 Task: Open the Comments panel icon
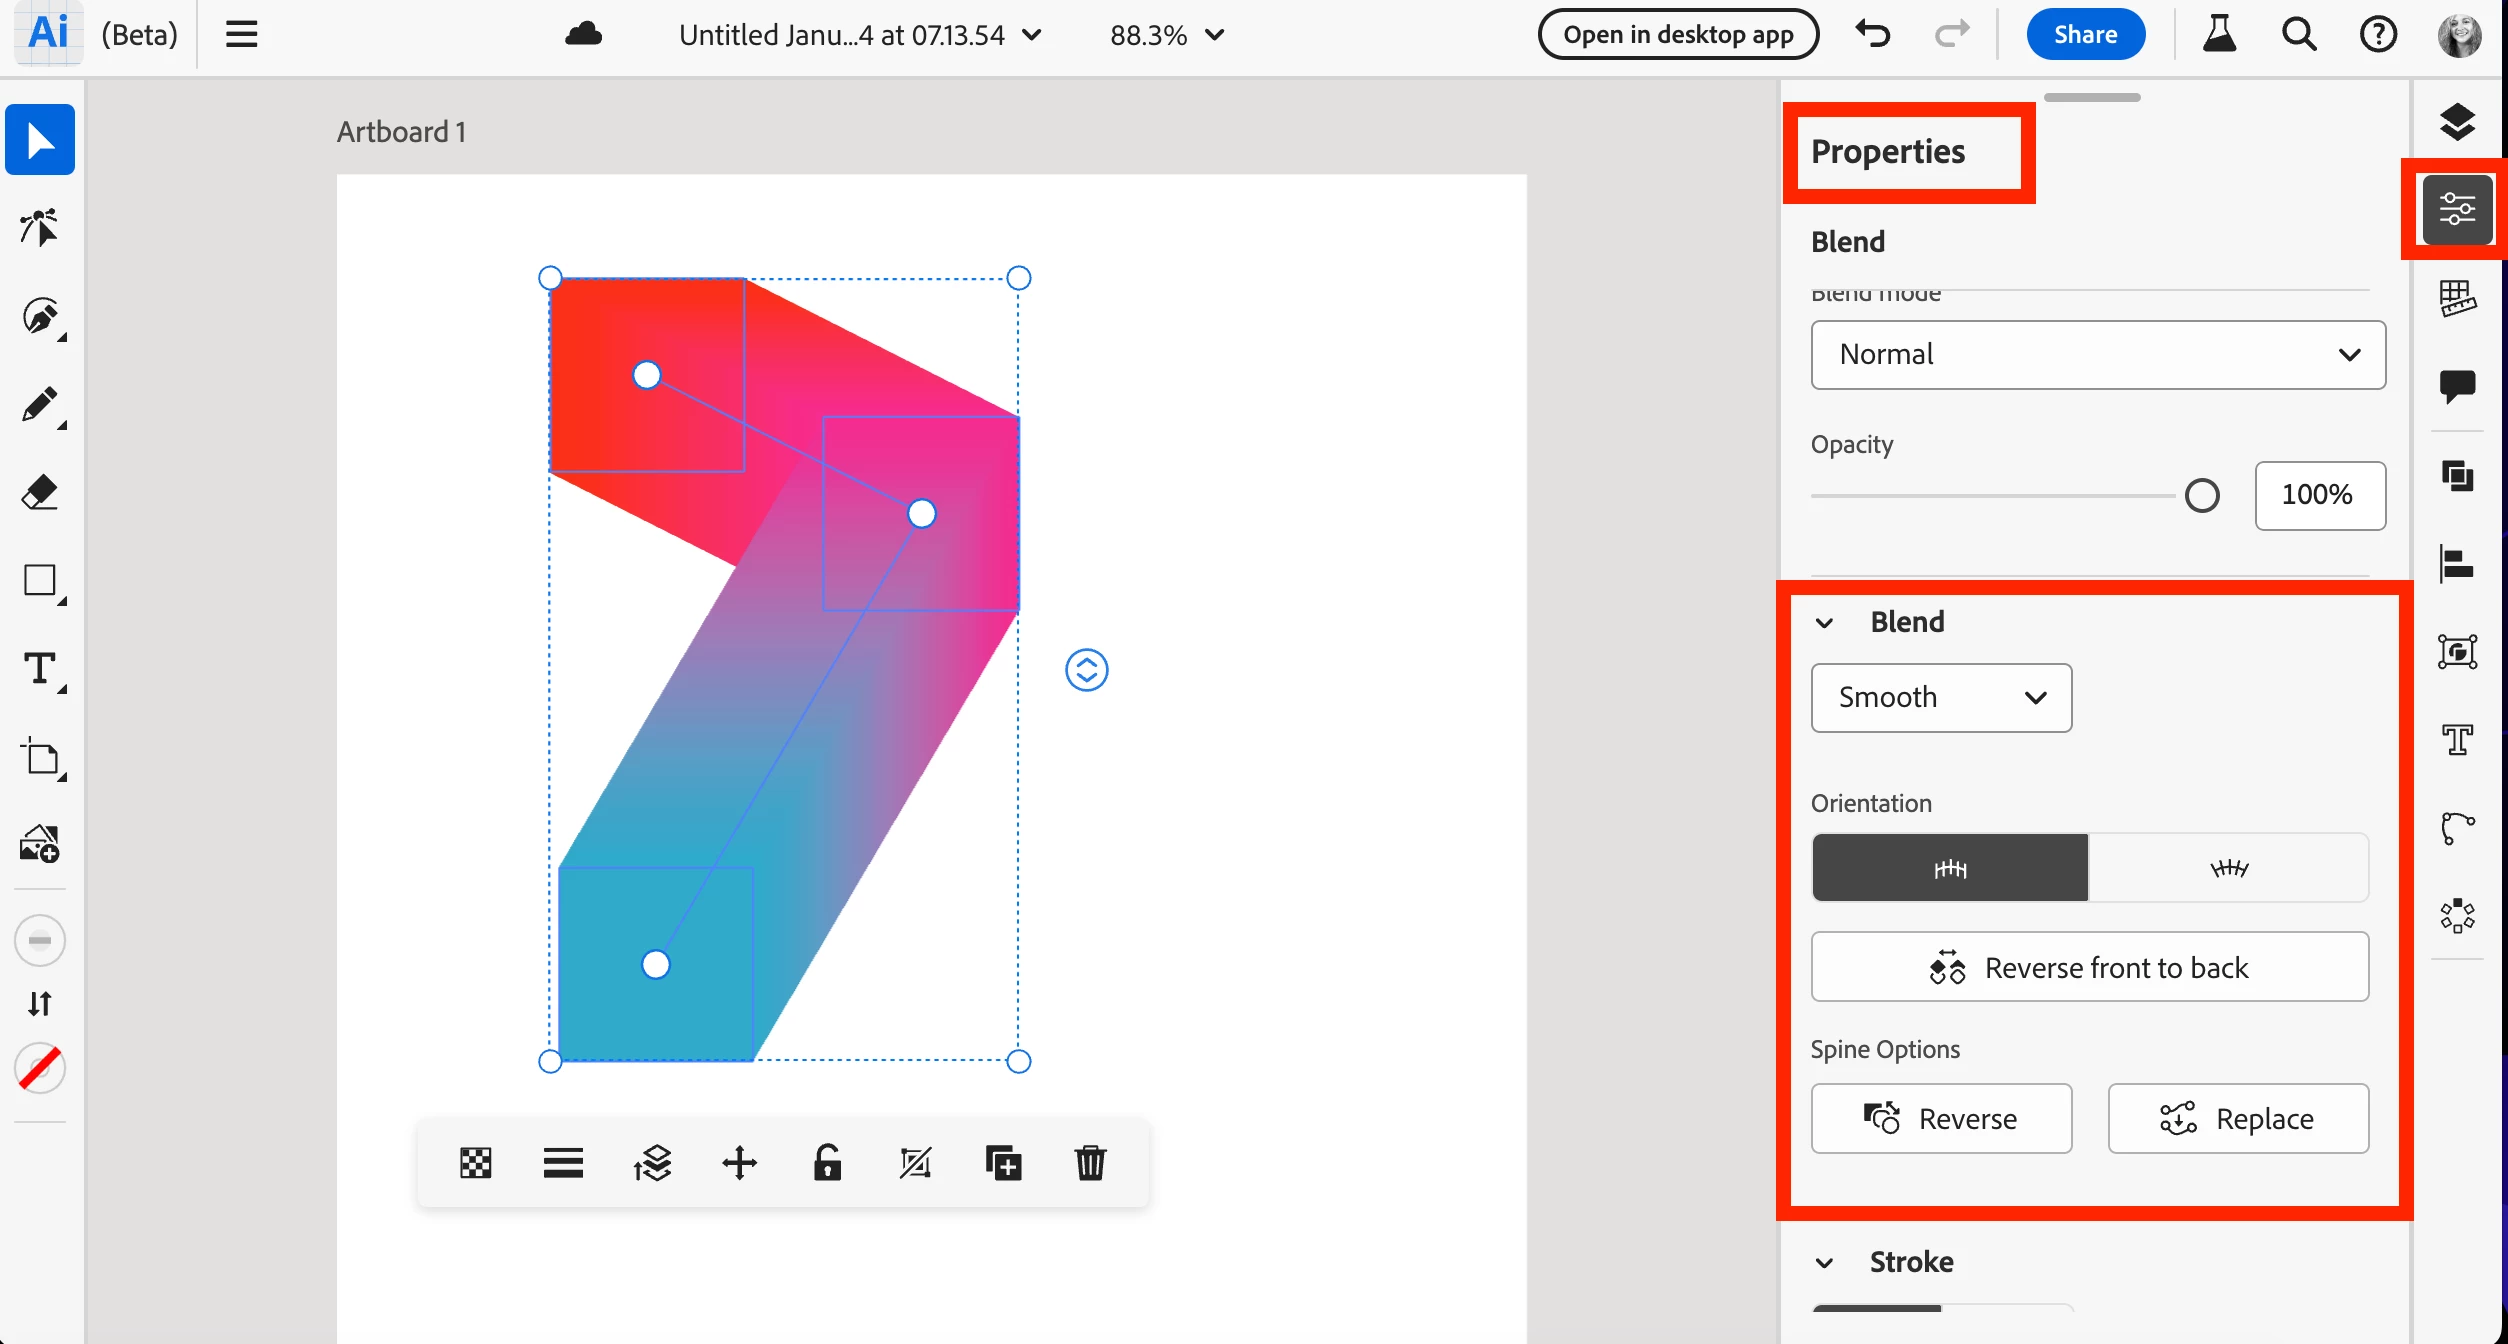click(2457, 385)
